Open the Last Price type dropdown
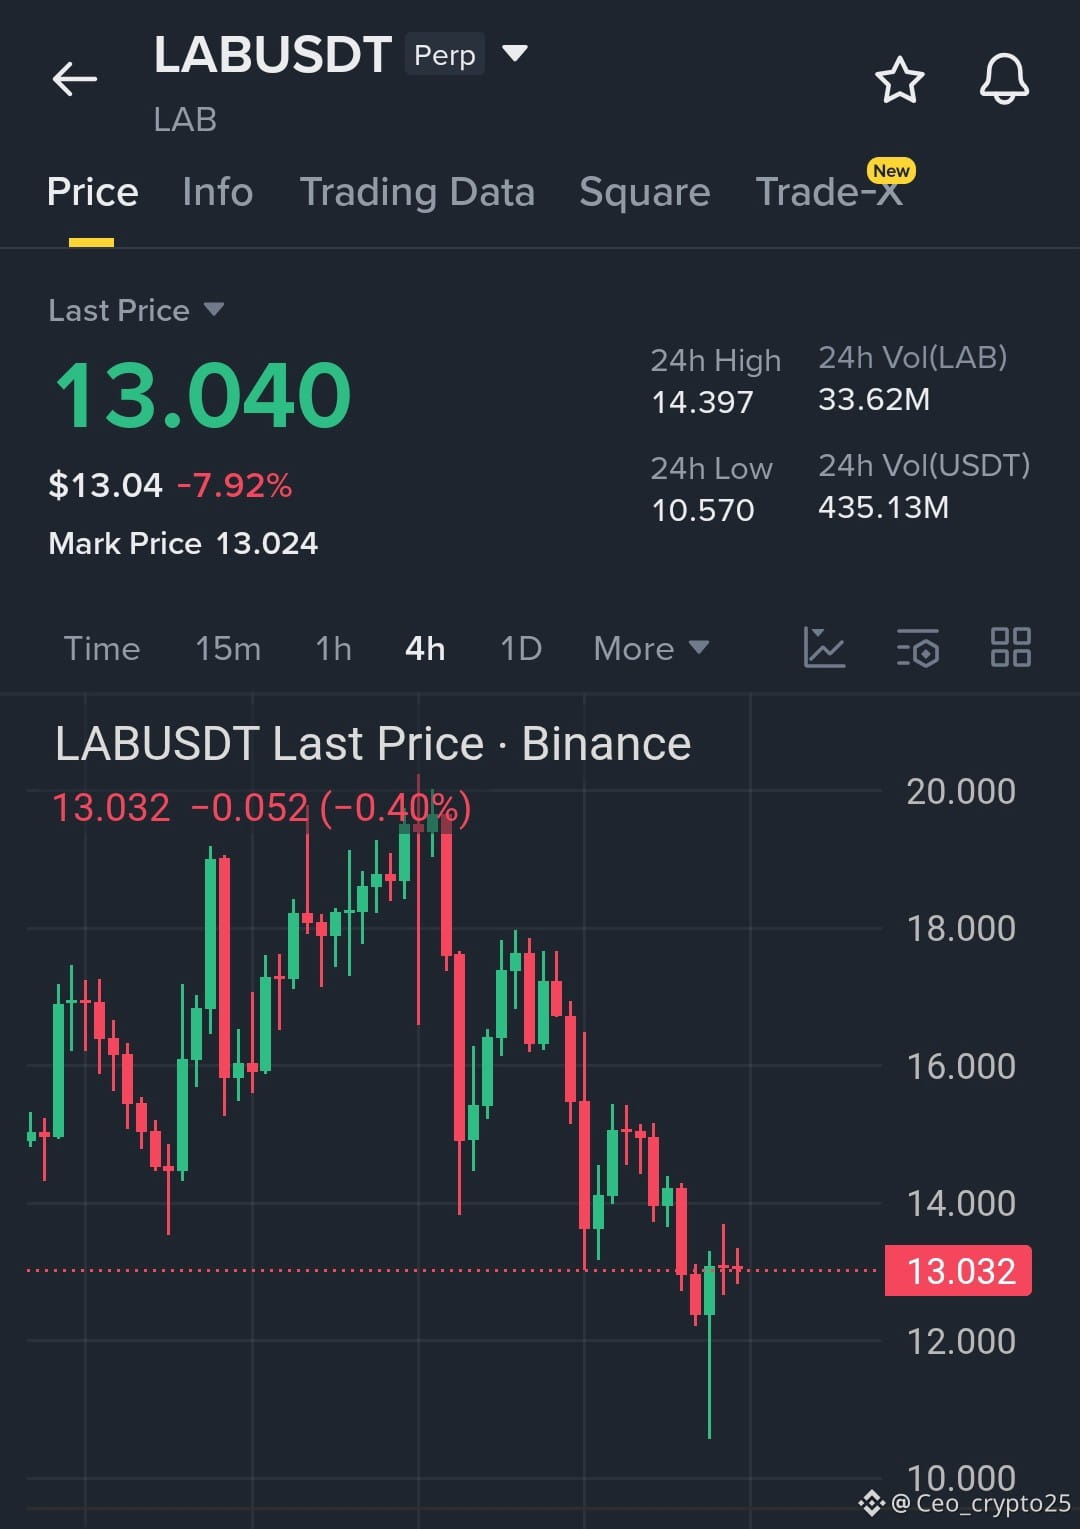 [x=213, y=309]
